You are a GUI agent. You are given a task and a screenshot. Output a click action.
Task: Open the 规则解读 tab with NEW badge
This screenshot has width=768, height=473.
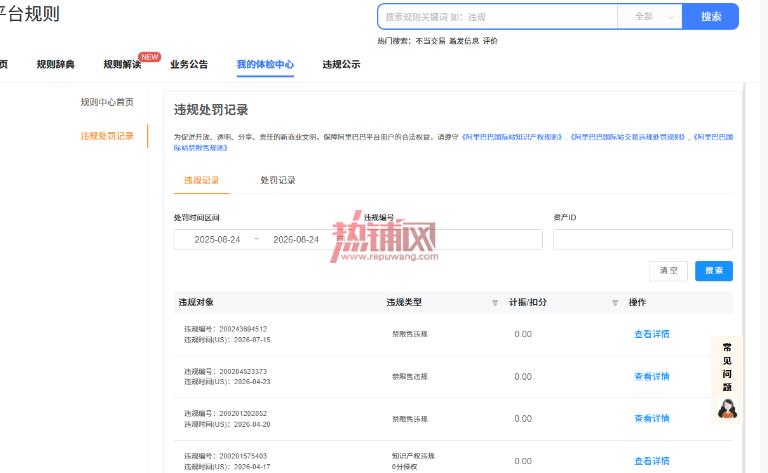pos(122,64)
